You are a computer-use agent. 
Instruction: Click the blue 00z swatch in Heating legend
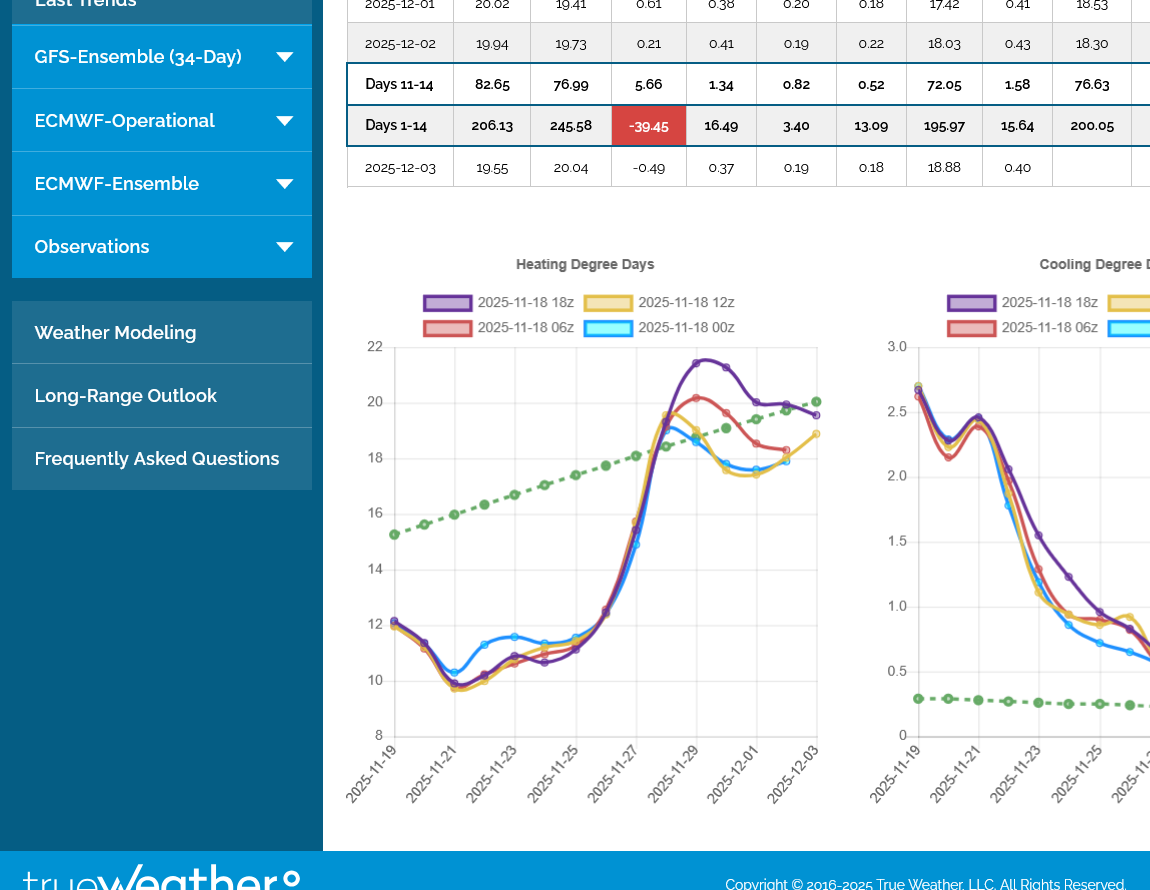pos(608,328)
